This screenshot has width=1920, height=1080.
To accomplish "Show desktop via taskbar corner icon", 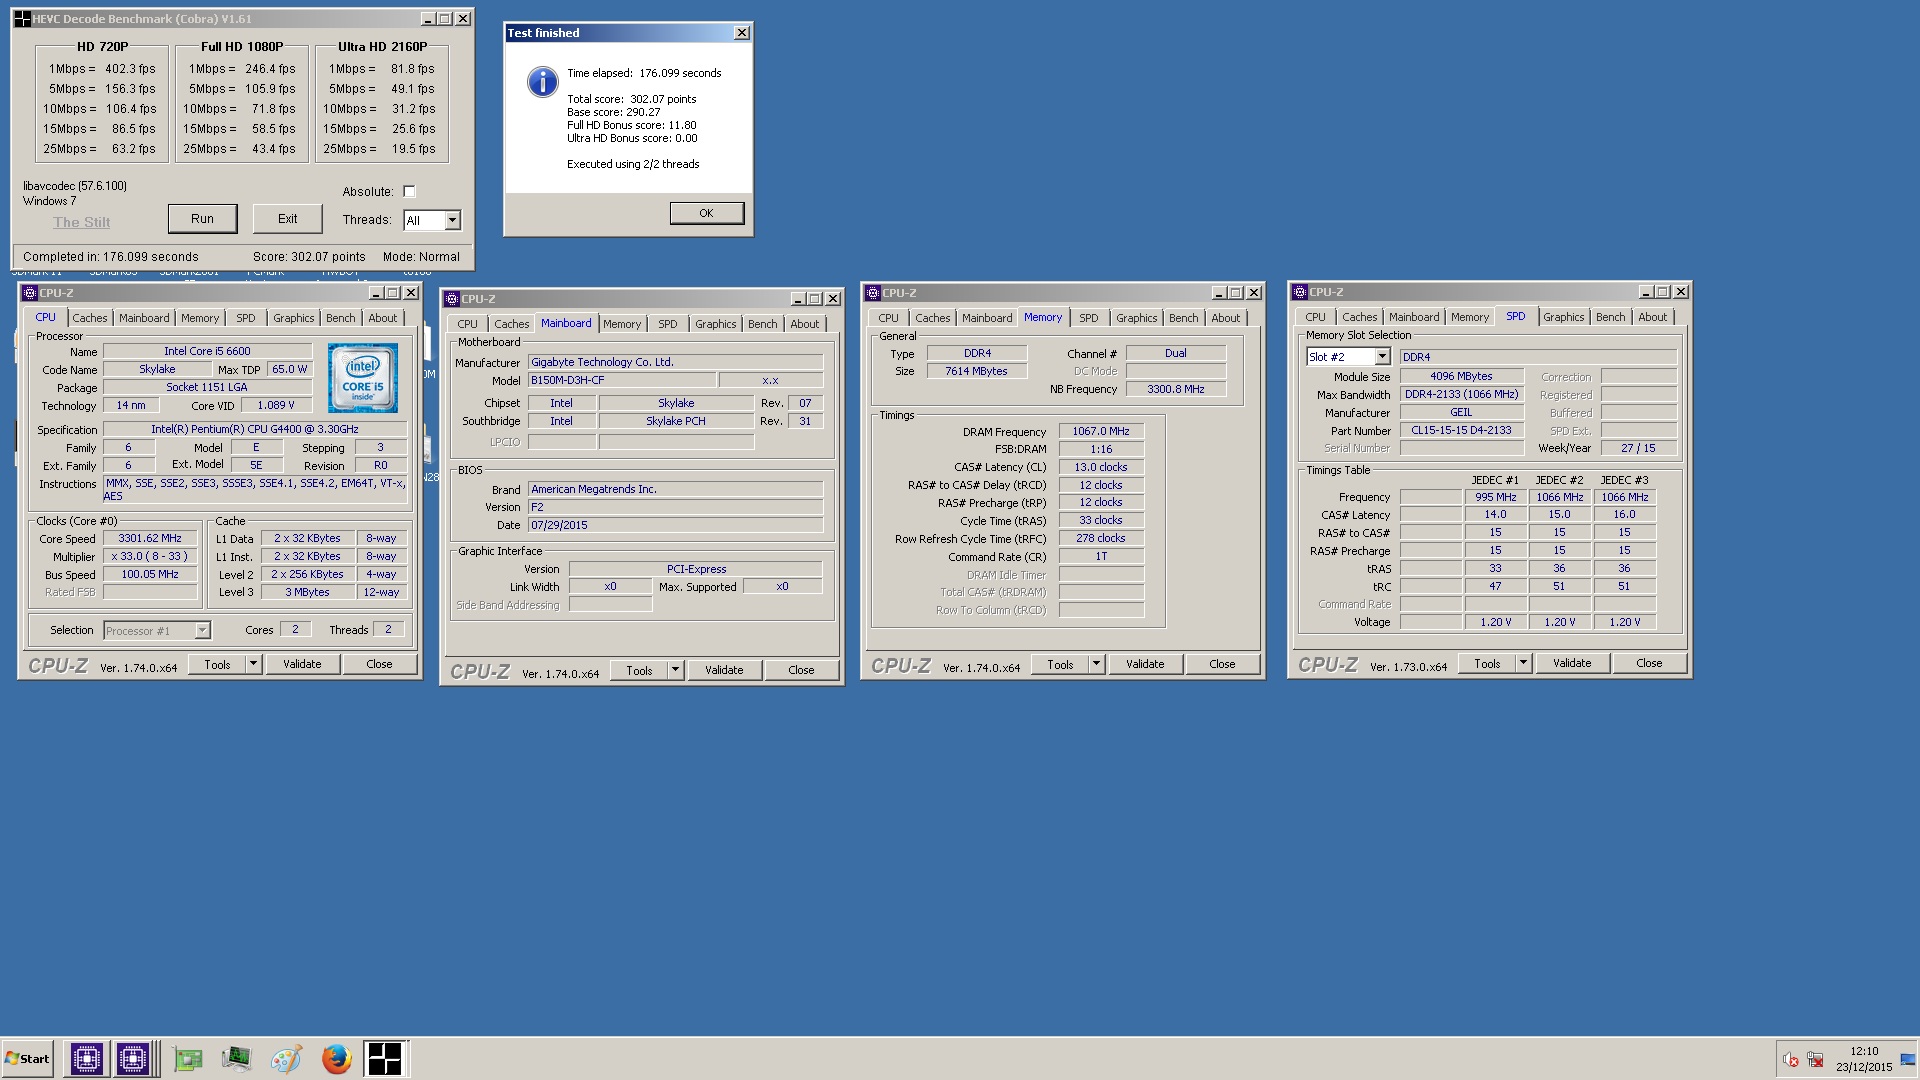I will [1908, 1059].
